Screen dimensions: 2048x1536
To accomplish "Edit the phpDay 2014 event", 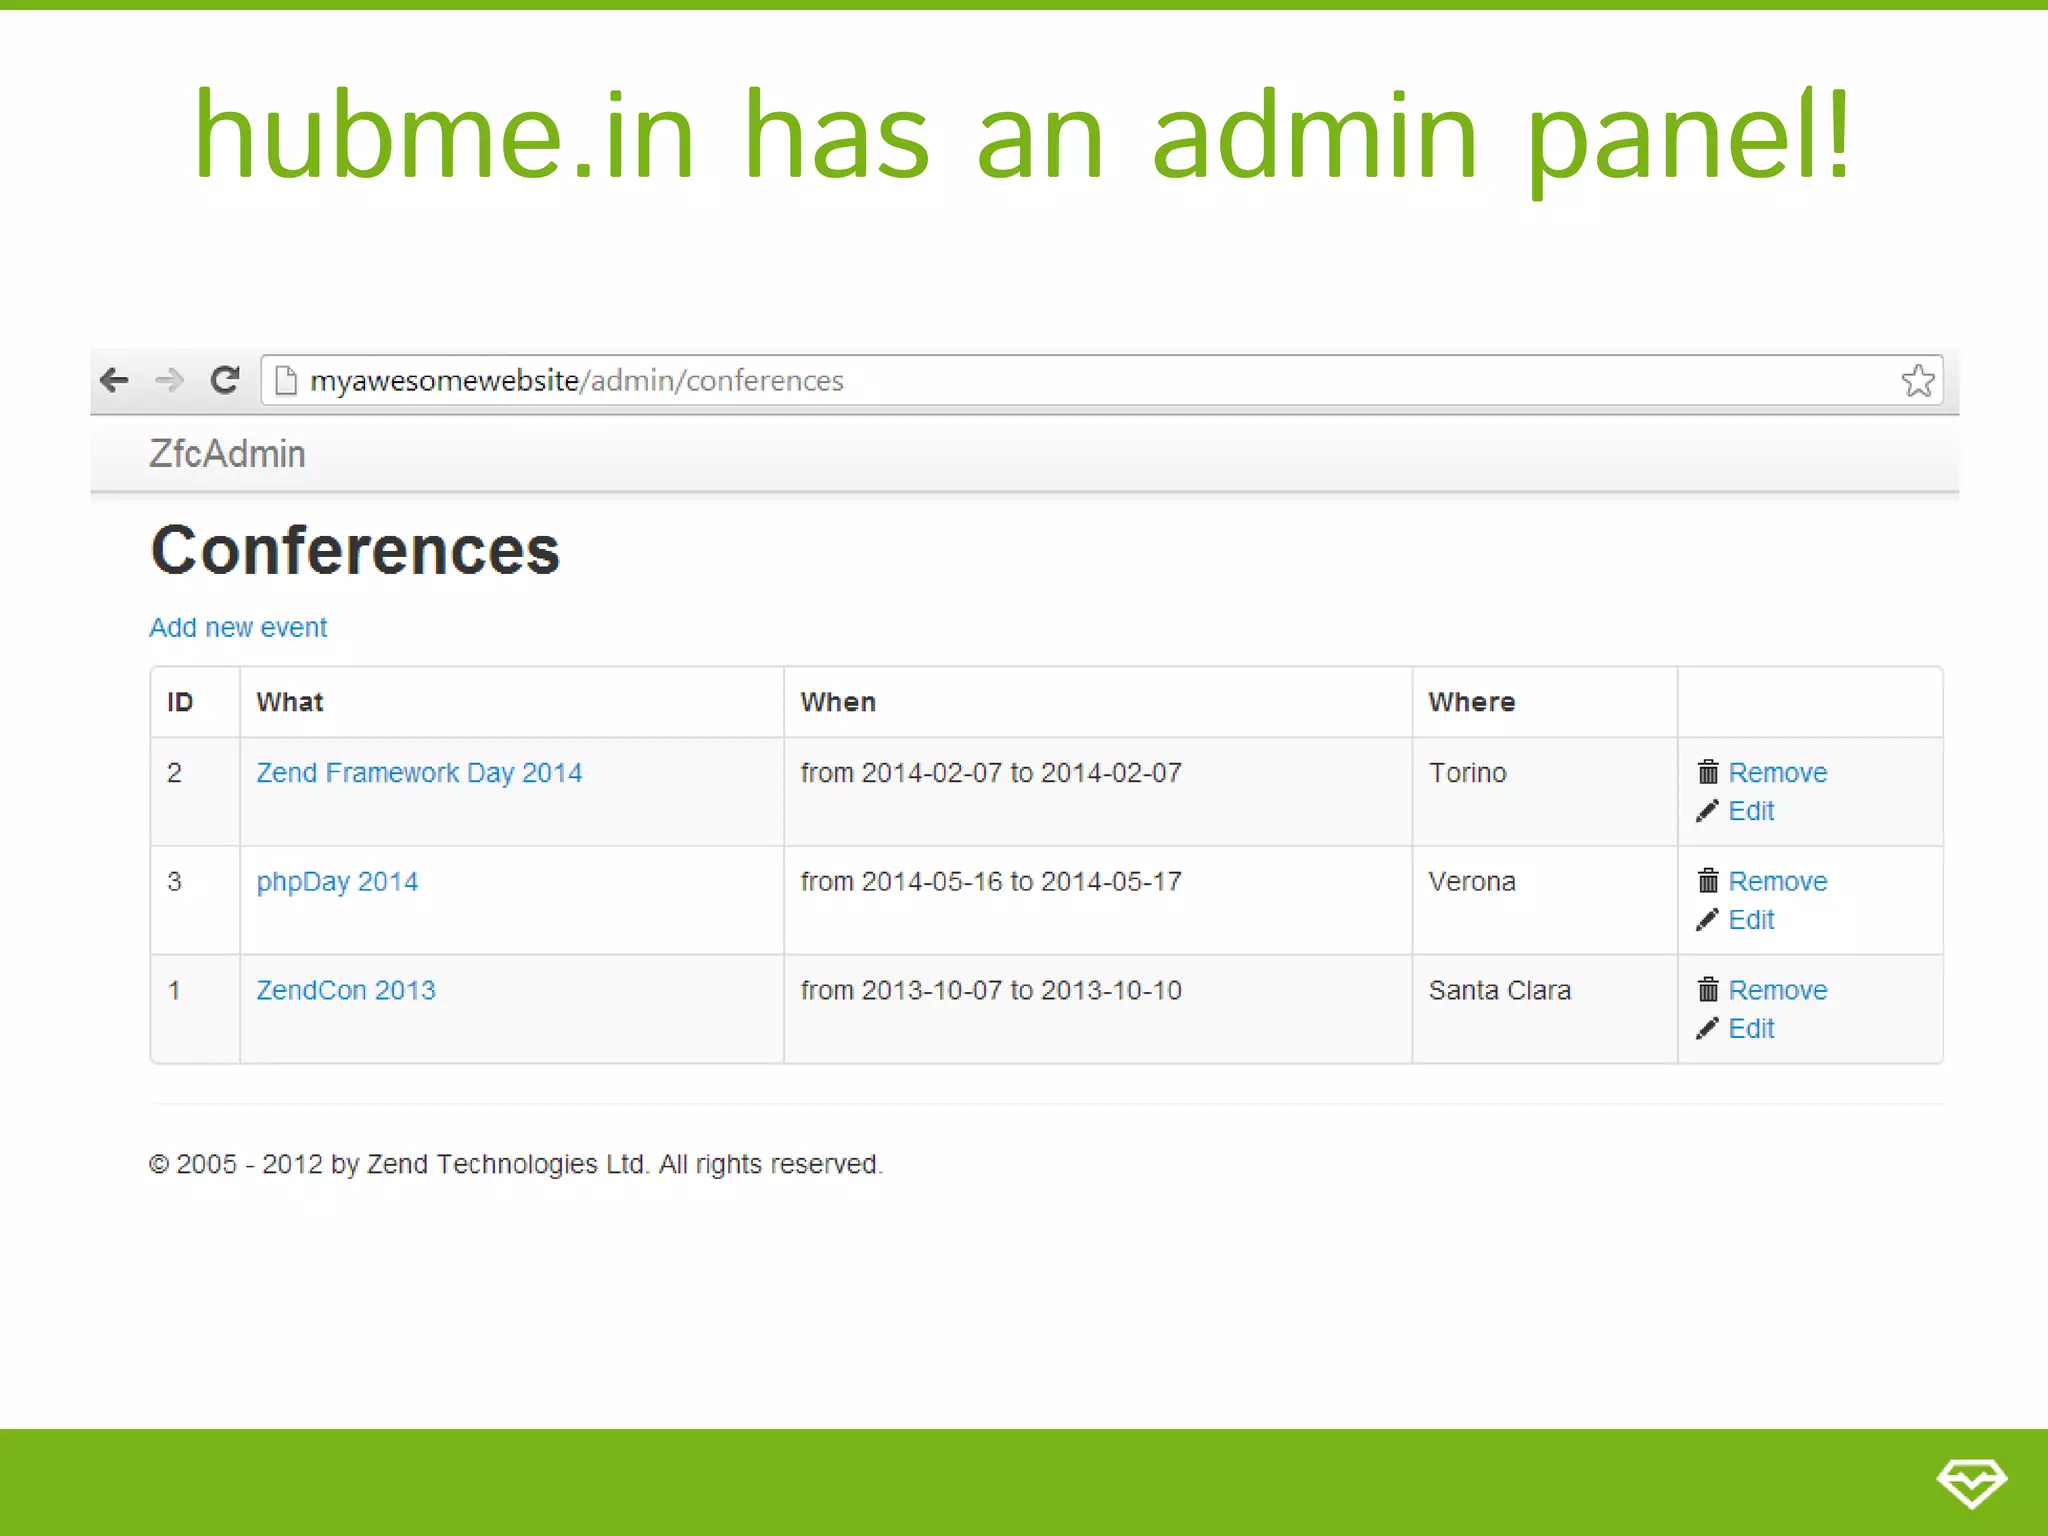I will tap(1751, 920).
